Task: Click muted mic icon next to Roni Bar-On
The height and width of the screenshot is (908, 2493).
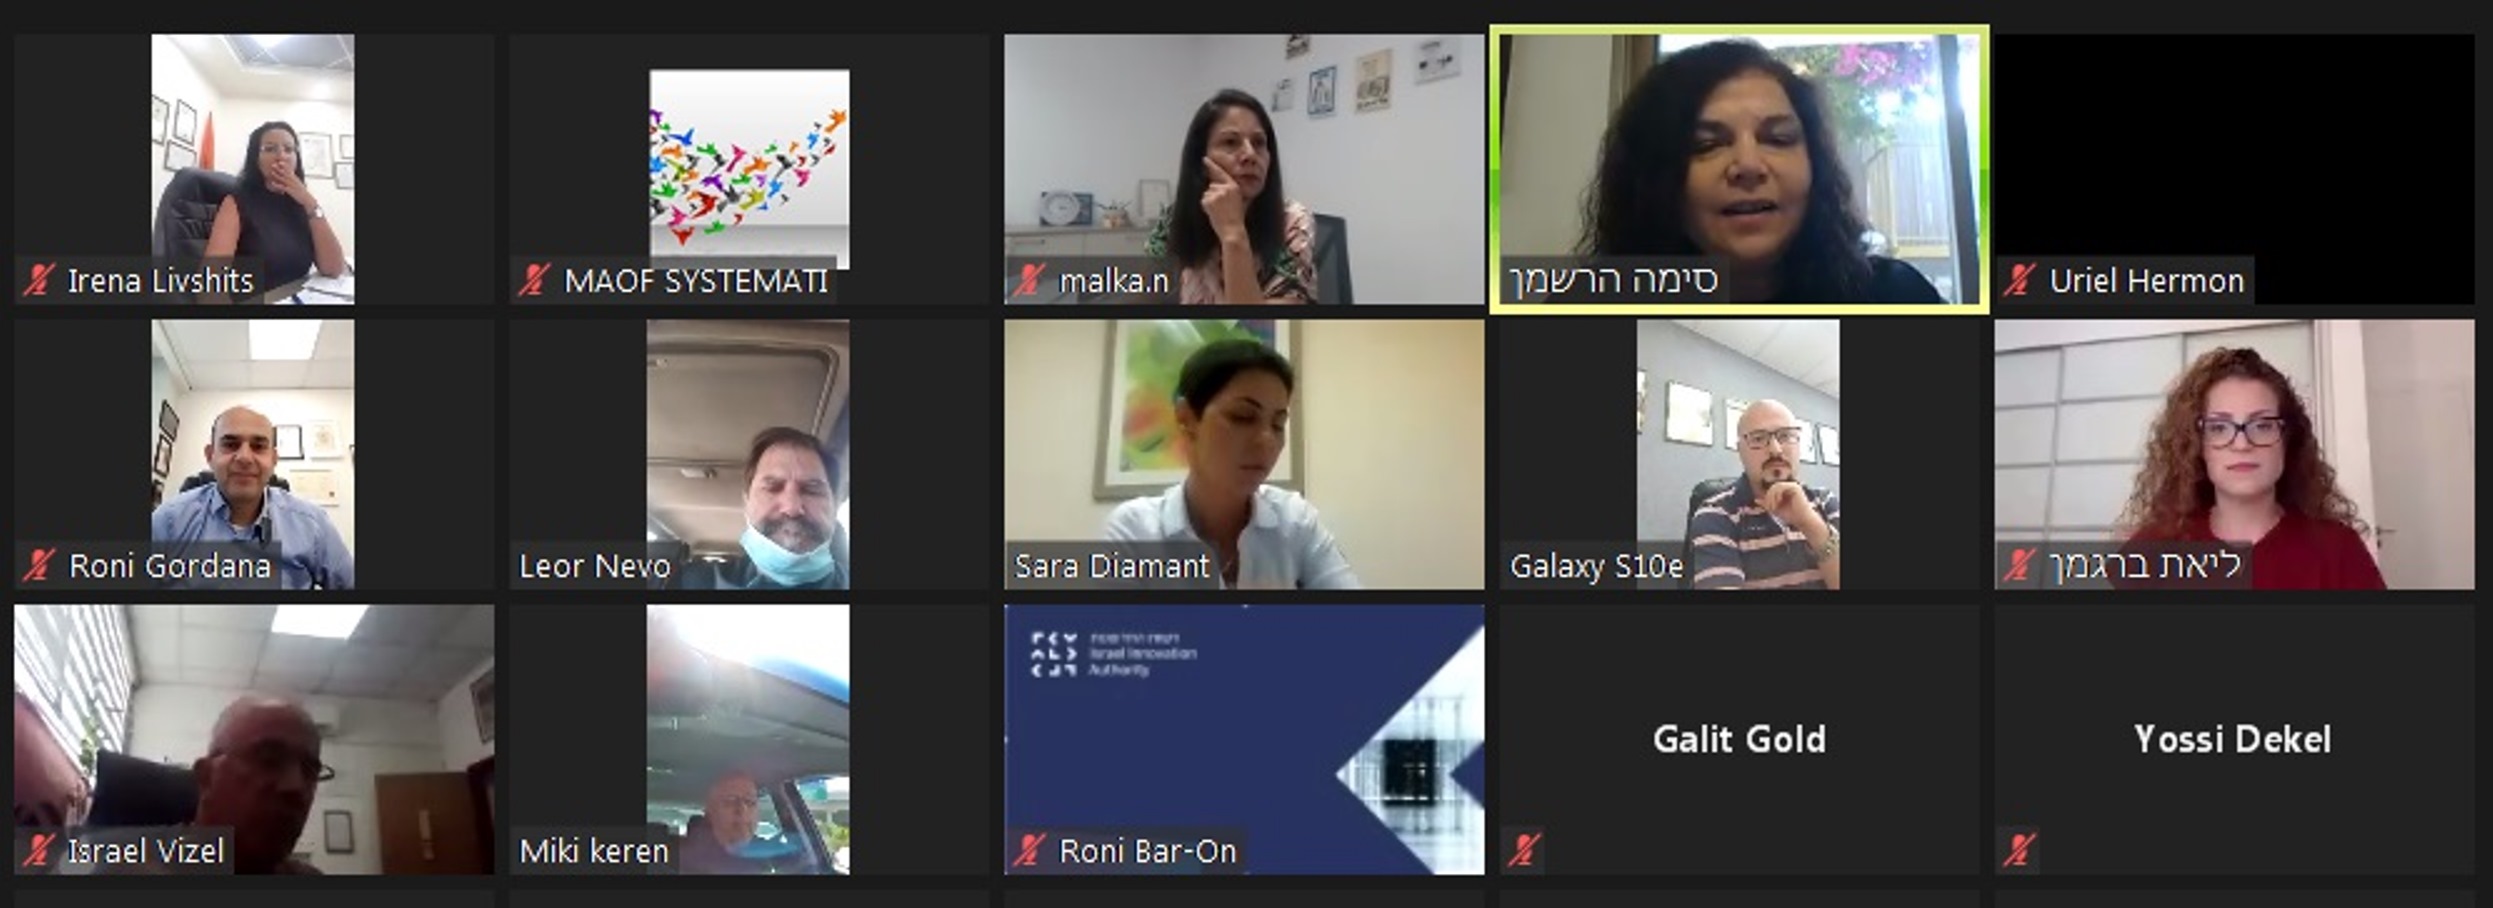Action: (x=1029, y=851)
